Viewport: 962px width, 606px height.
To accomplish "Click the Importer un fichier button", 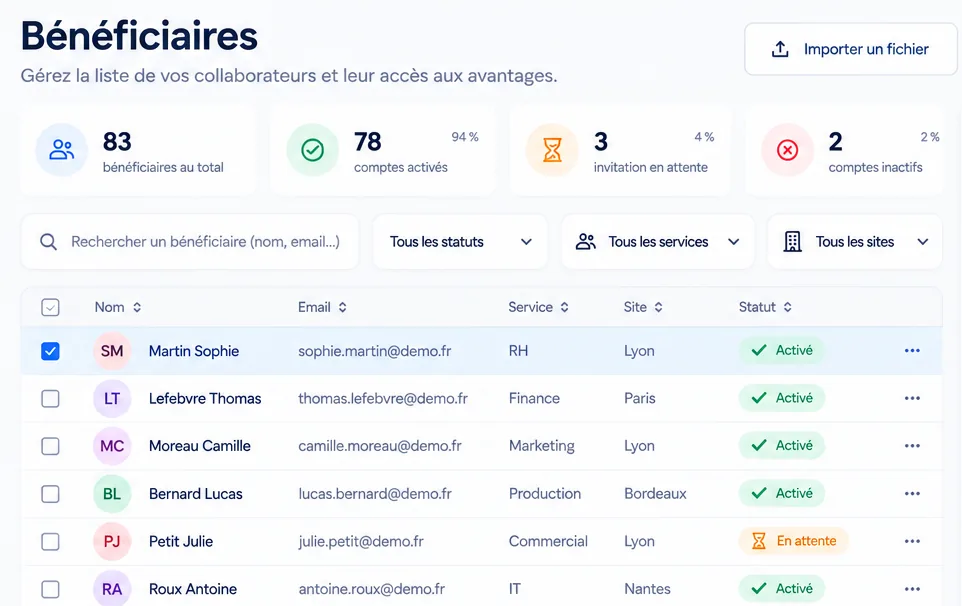I will point(851,49).
